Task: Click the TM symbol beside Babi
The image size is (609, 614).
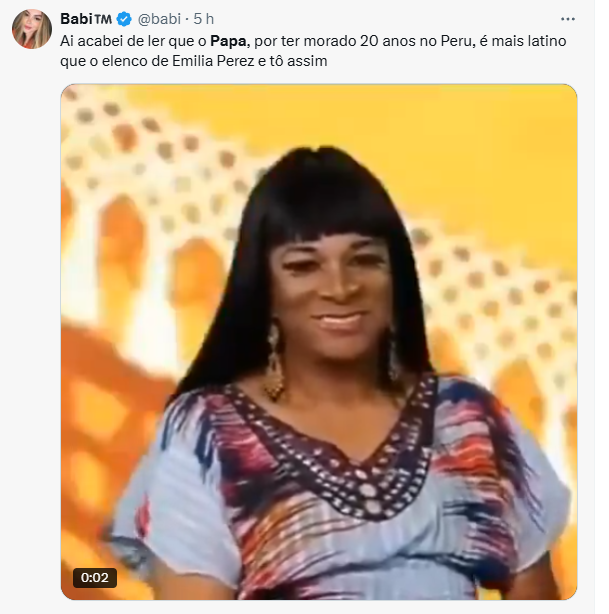Action: 103,19
